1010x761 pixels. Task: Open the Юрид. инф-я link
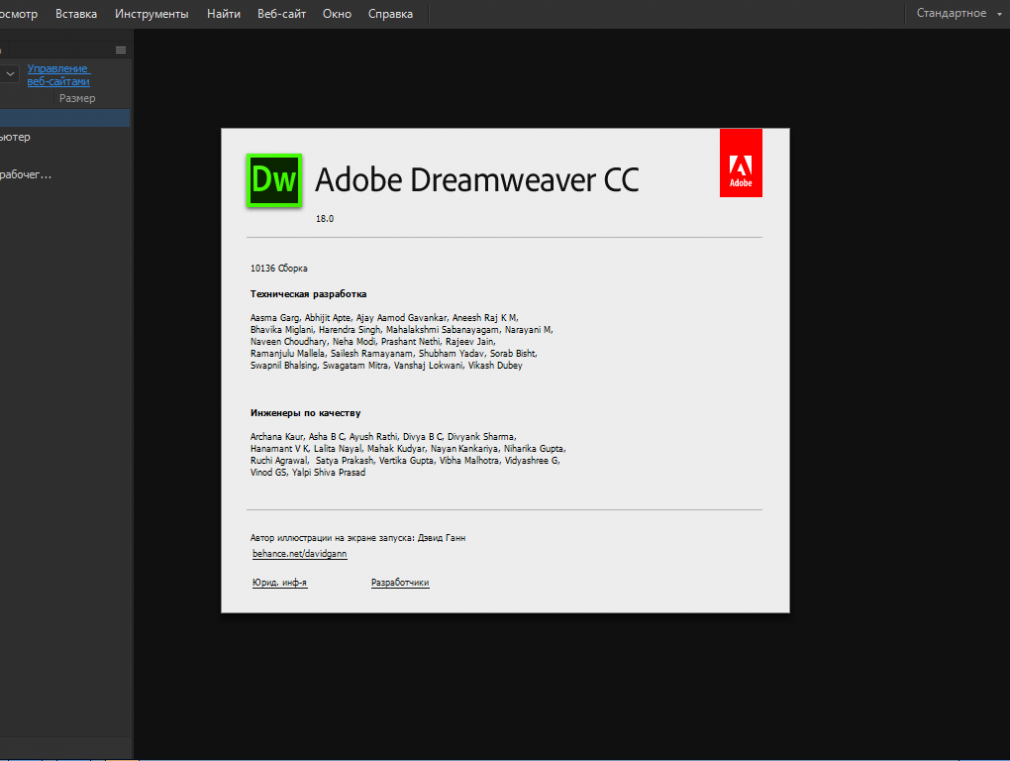point(280,583)
